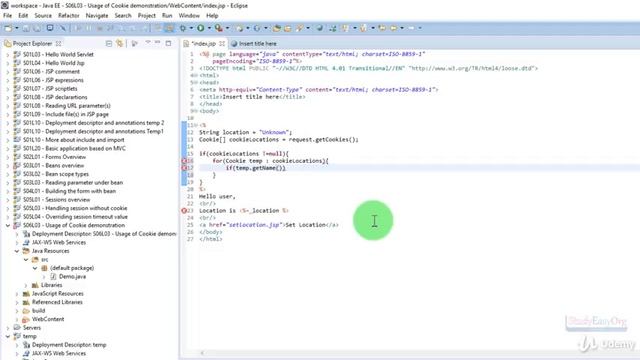Select the (default package) node
The width and height of the screenshot is (640, 360).
coord(72,268)
